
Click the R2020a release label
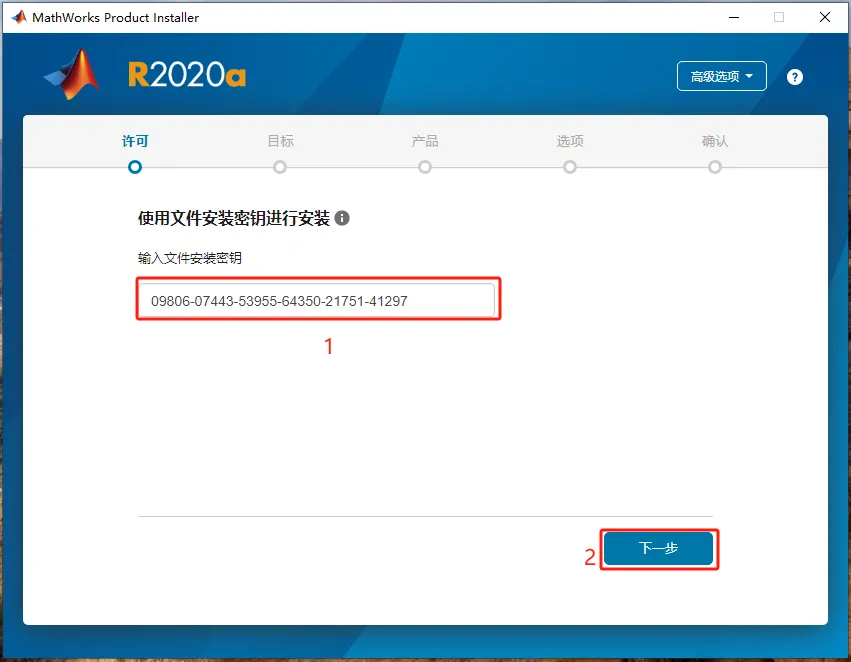(187, 75)
